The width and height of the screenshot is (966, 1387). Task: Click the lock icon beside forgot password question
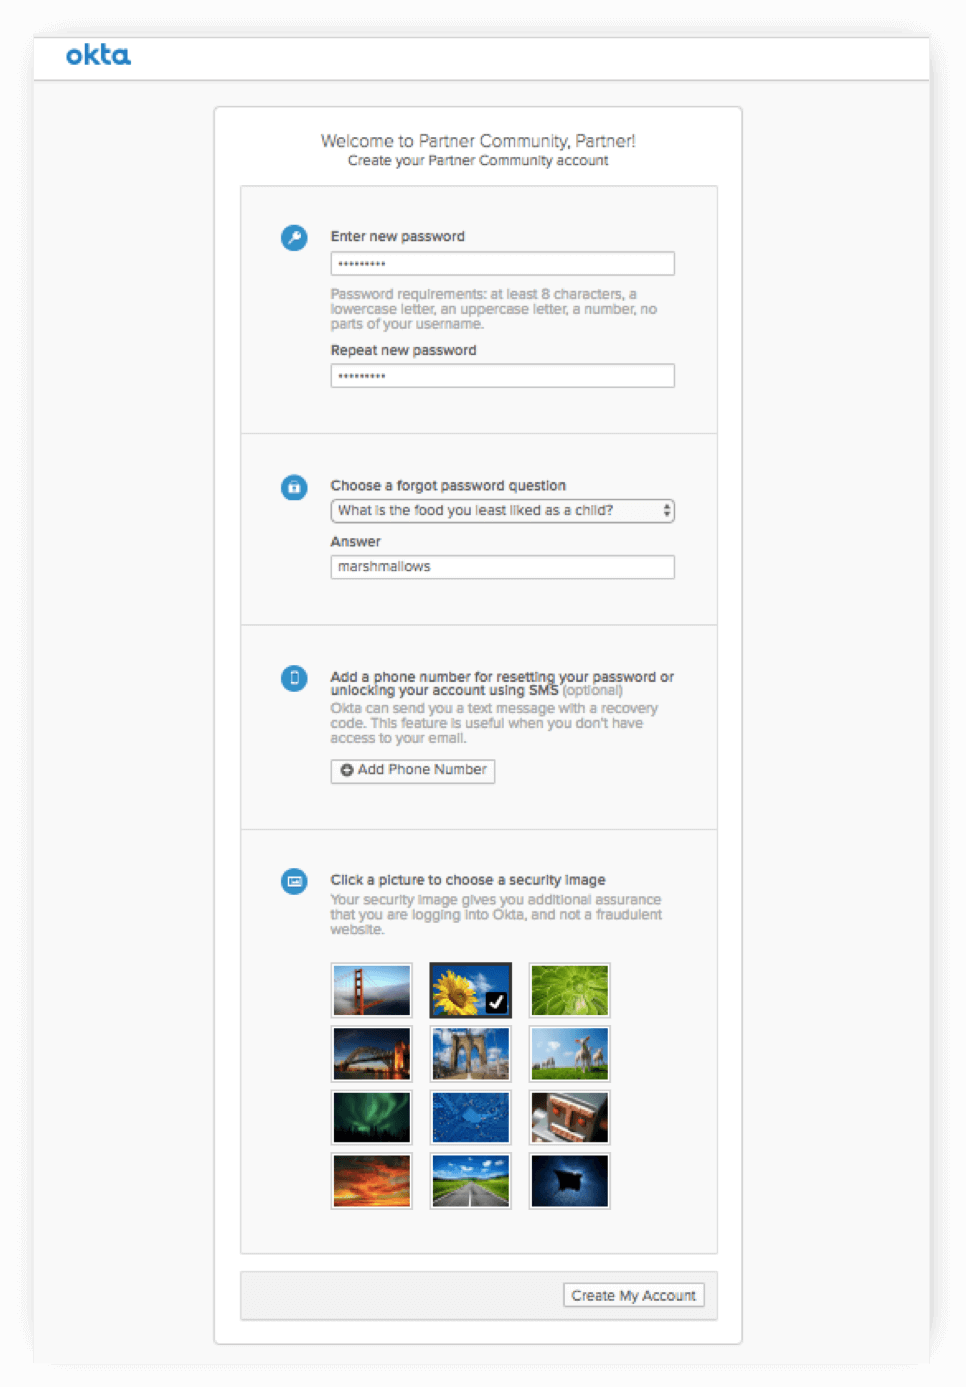[294, 487]
